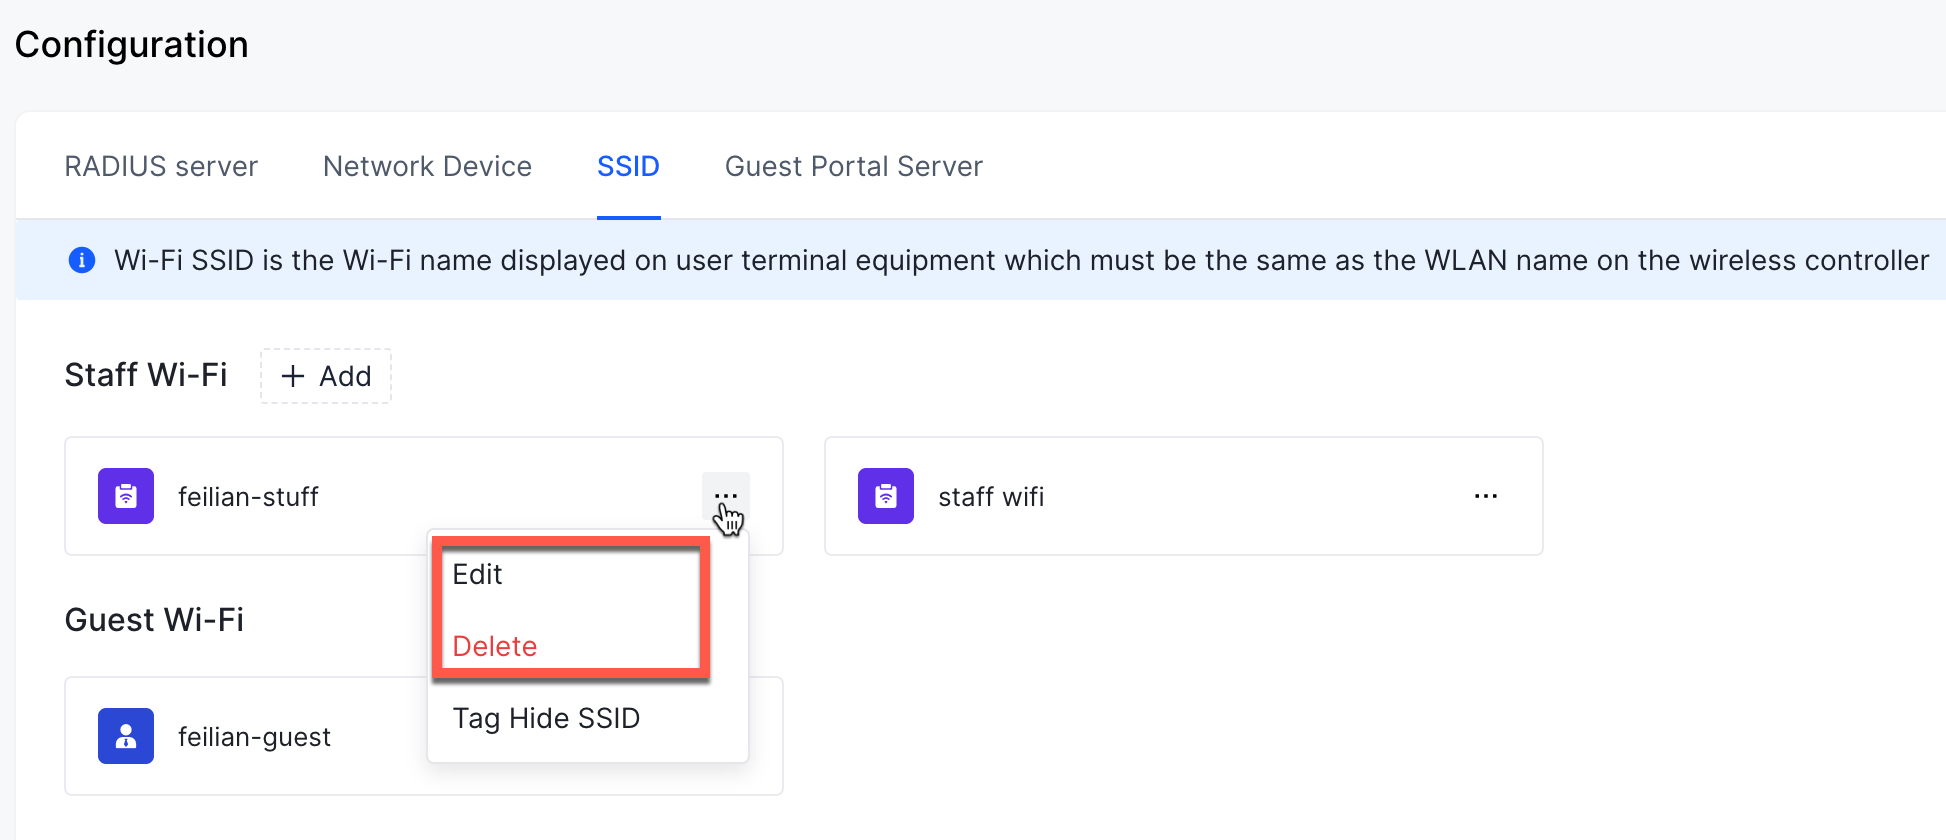Click the Staff Wi-Fi section heading
1946x840 pixels.
(x=146, y=375)
